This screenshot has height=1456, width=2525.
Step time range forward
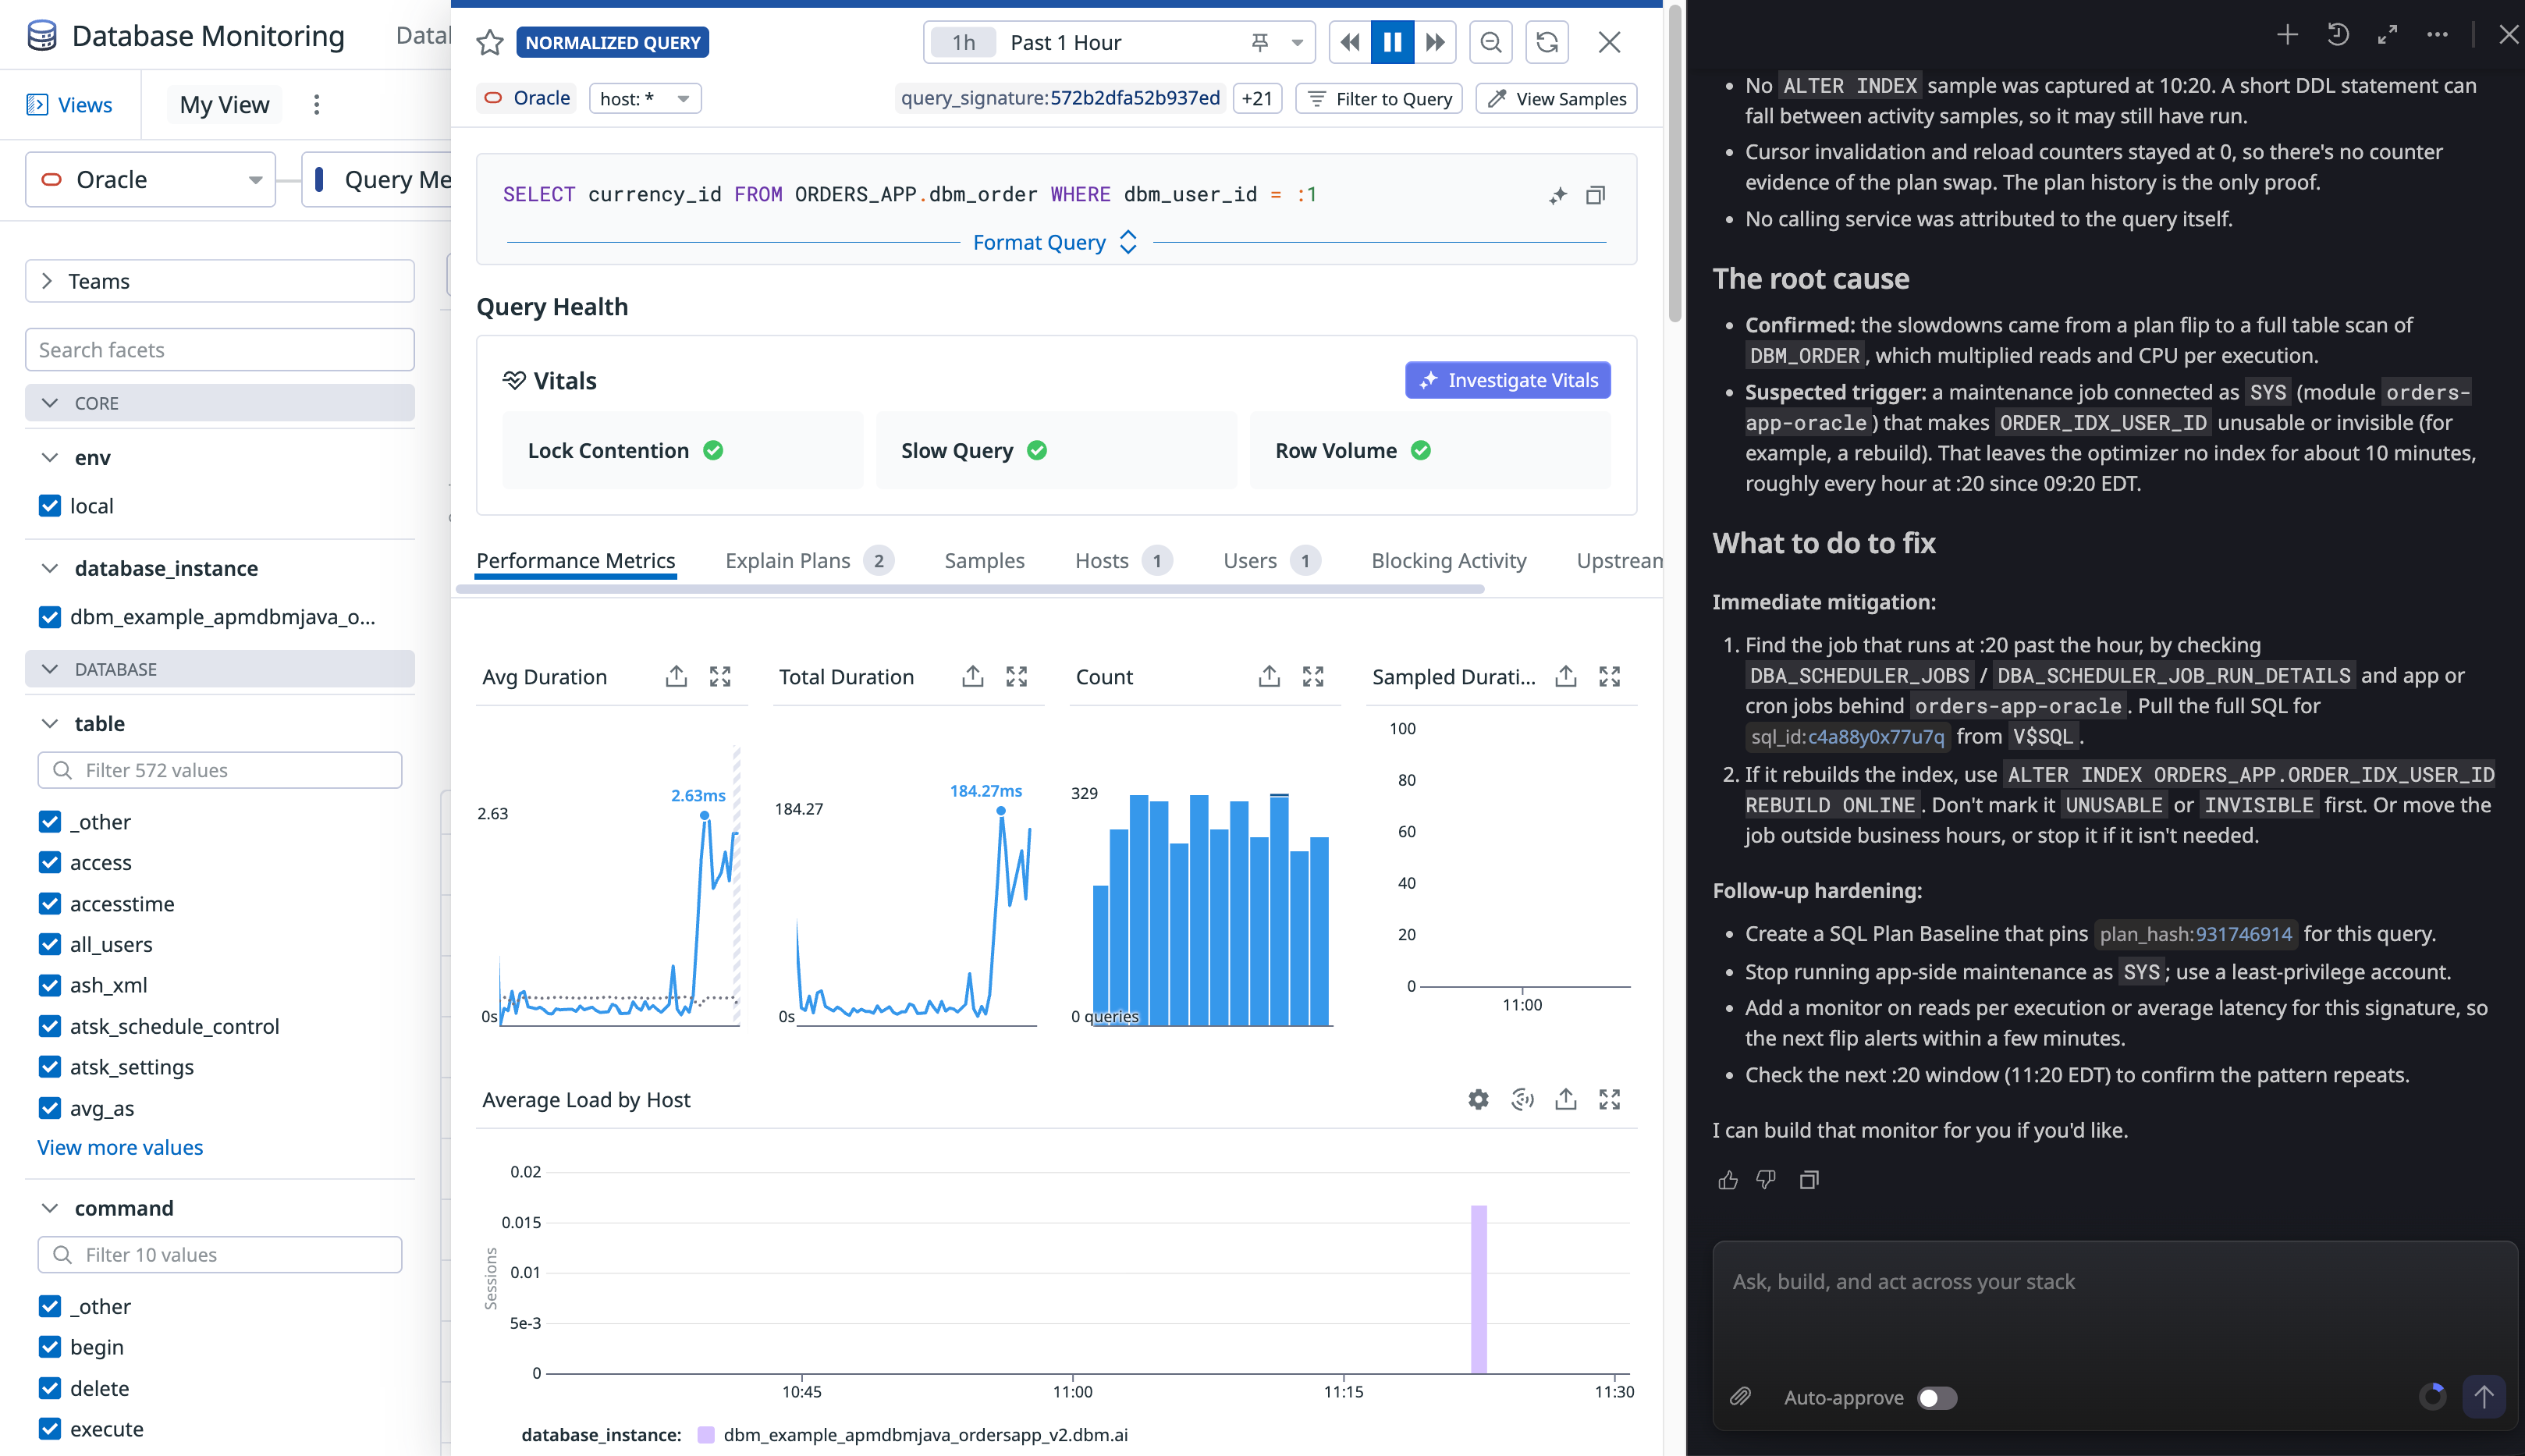[x=1435, y=42]
